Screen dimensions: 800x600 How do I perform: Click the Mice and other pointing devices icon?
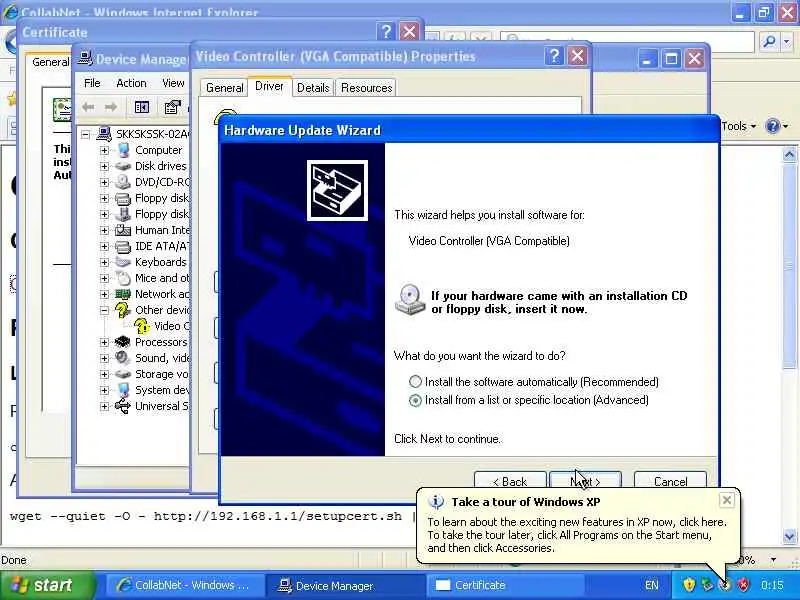click(x=123, y=278)
